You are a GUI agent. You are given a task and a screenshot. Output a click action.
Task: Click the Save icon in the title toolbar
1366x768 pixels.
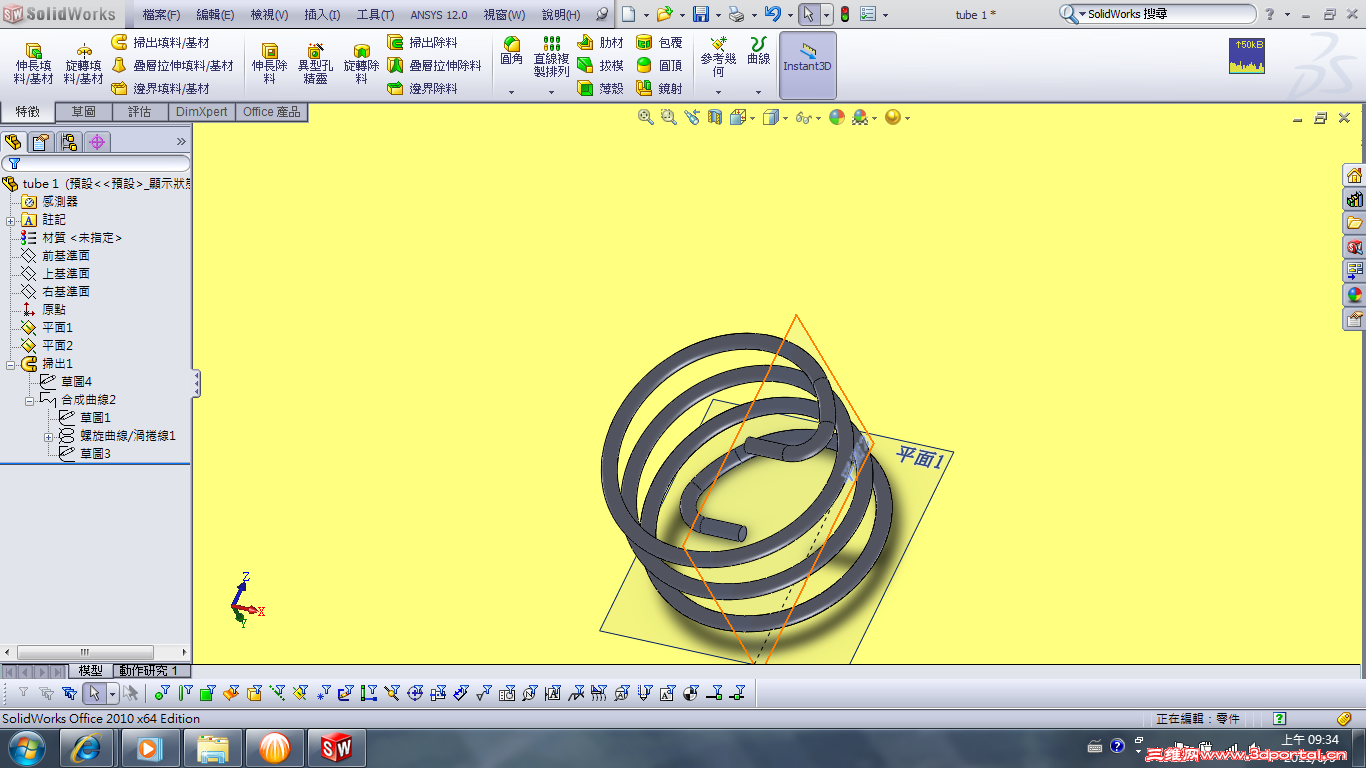click(x=701, y=14)
